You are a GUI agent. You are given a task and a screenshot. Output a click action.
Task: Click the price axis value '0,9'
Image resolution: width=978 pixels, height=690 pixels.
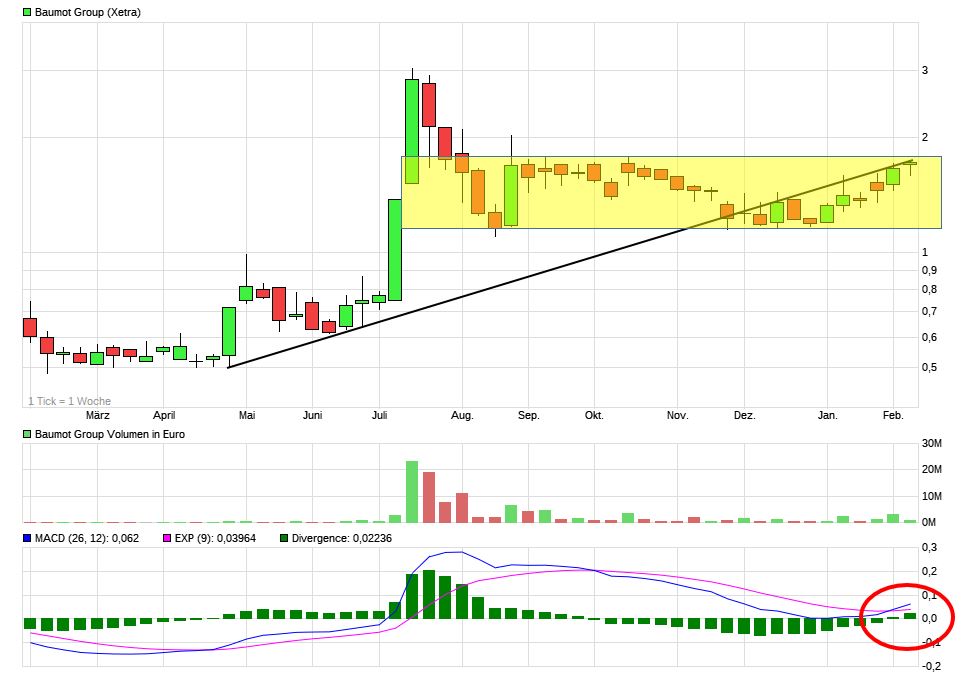(x=929, y=270)
